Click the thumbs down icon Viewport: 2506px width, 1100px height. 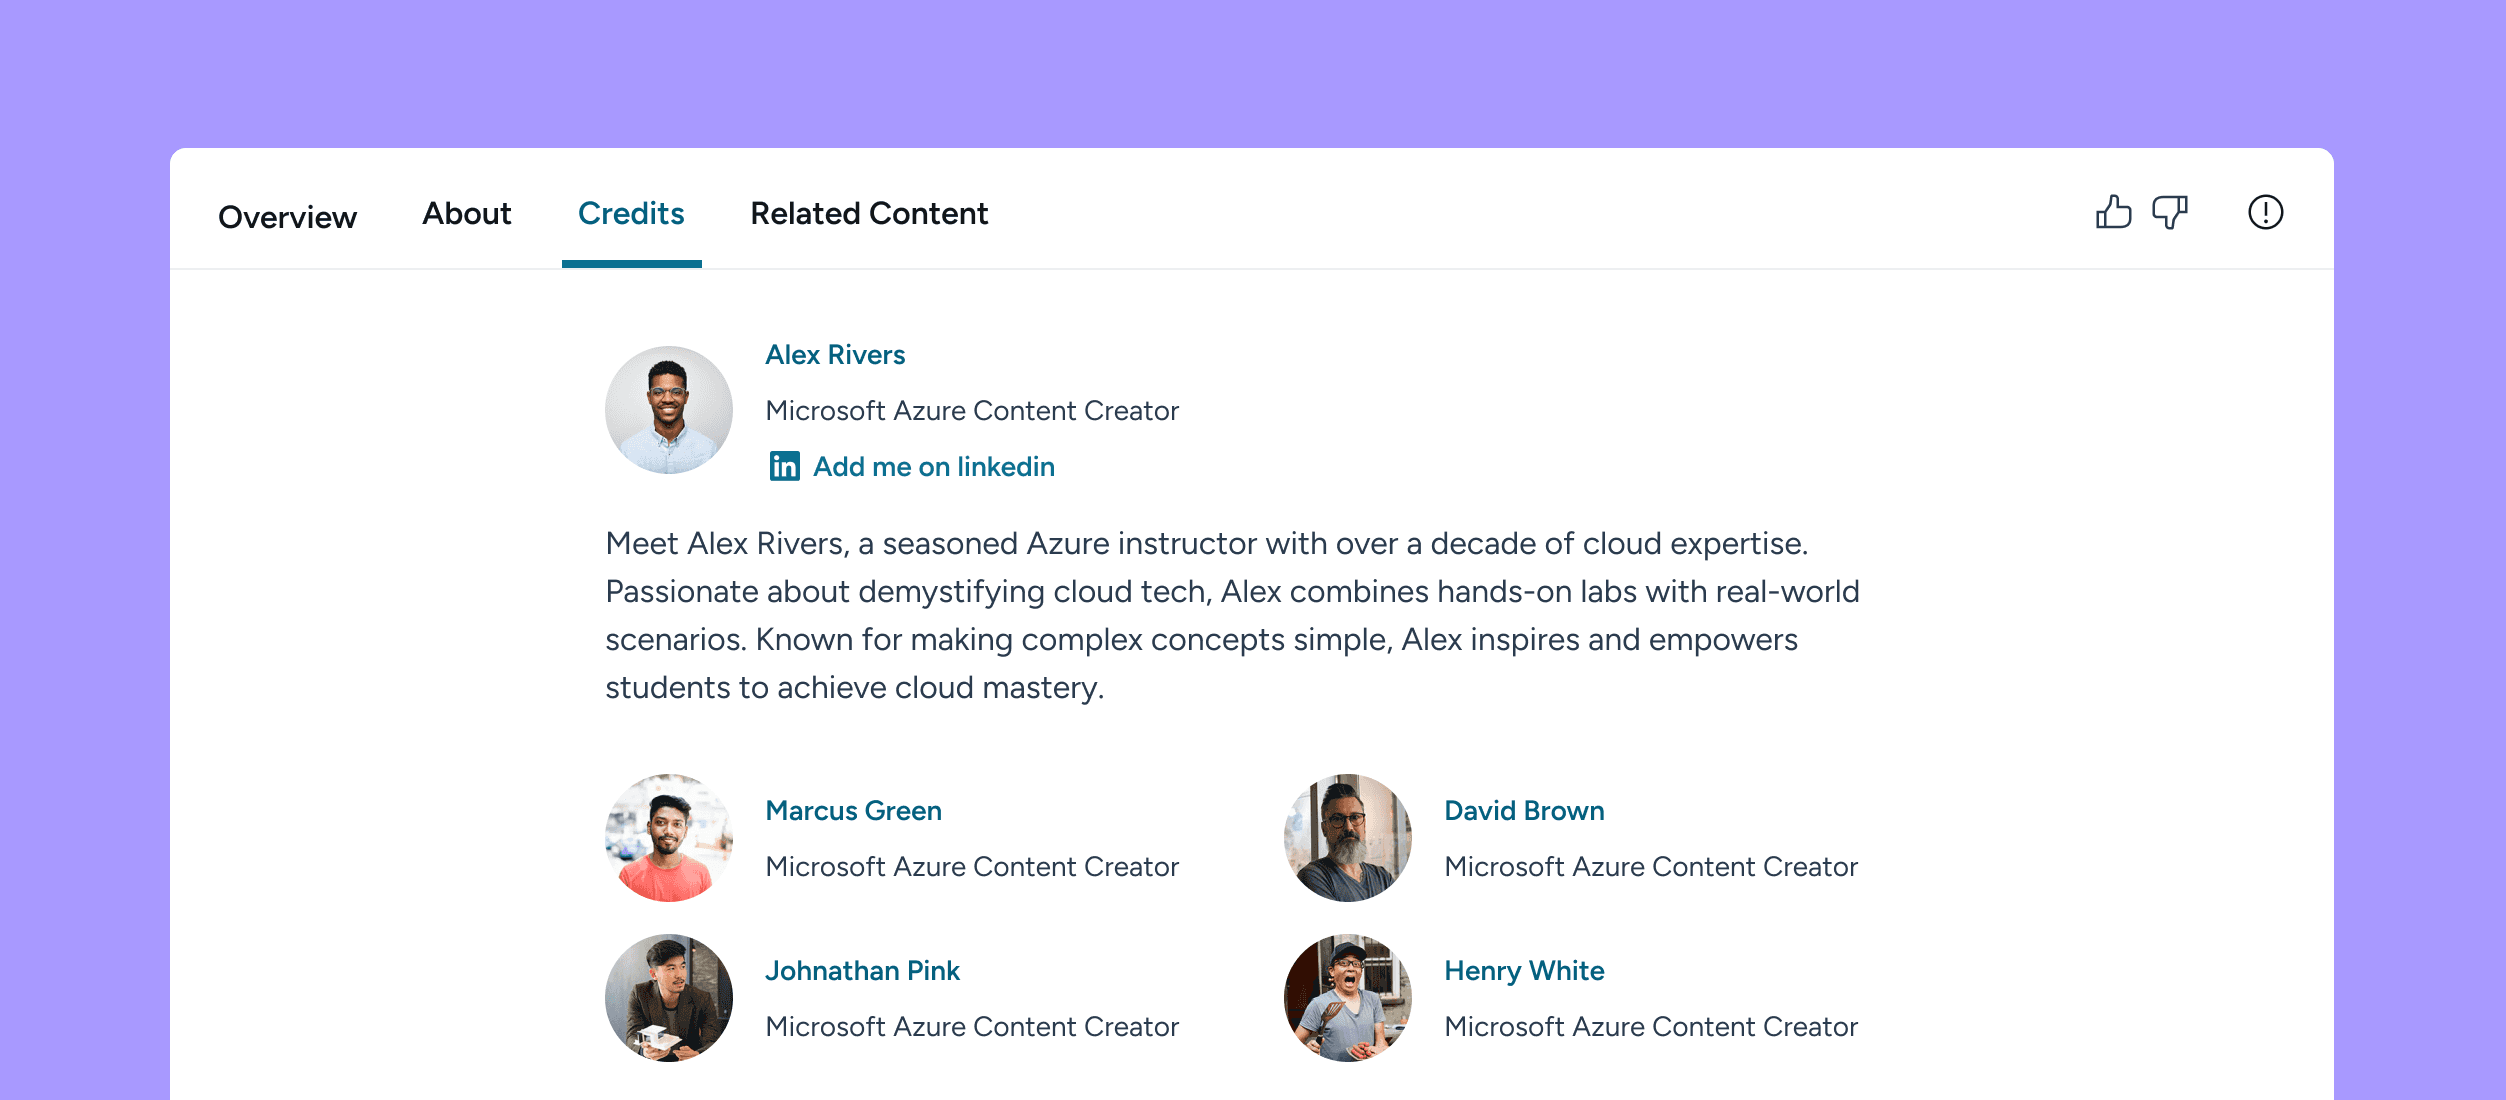[2170, 212]
